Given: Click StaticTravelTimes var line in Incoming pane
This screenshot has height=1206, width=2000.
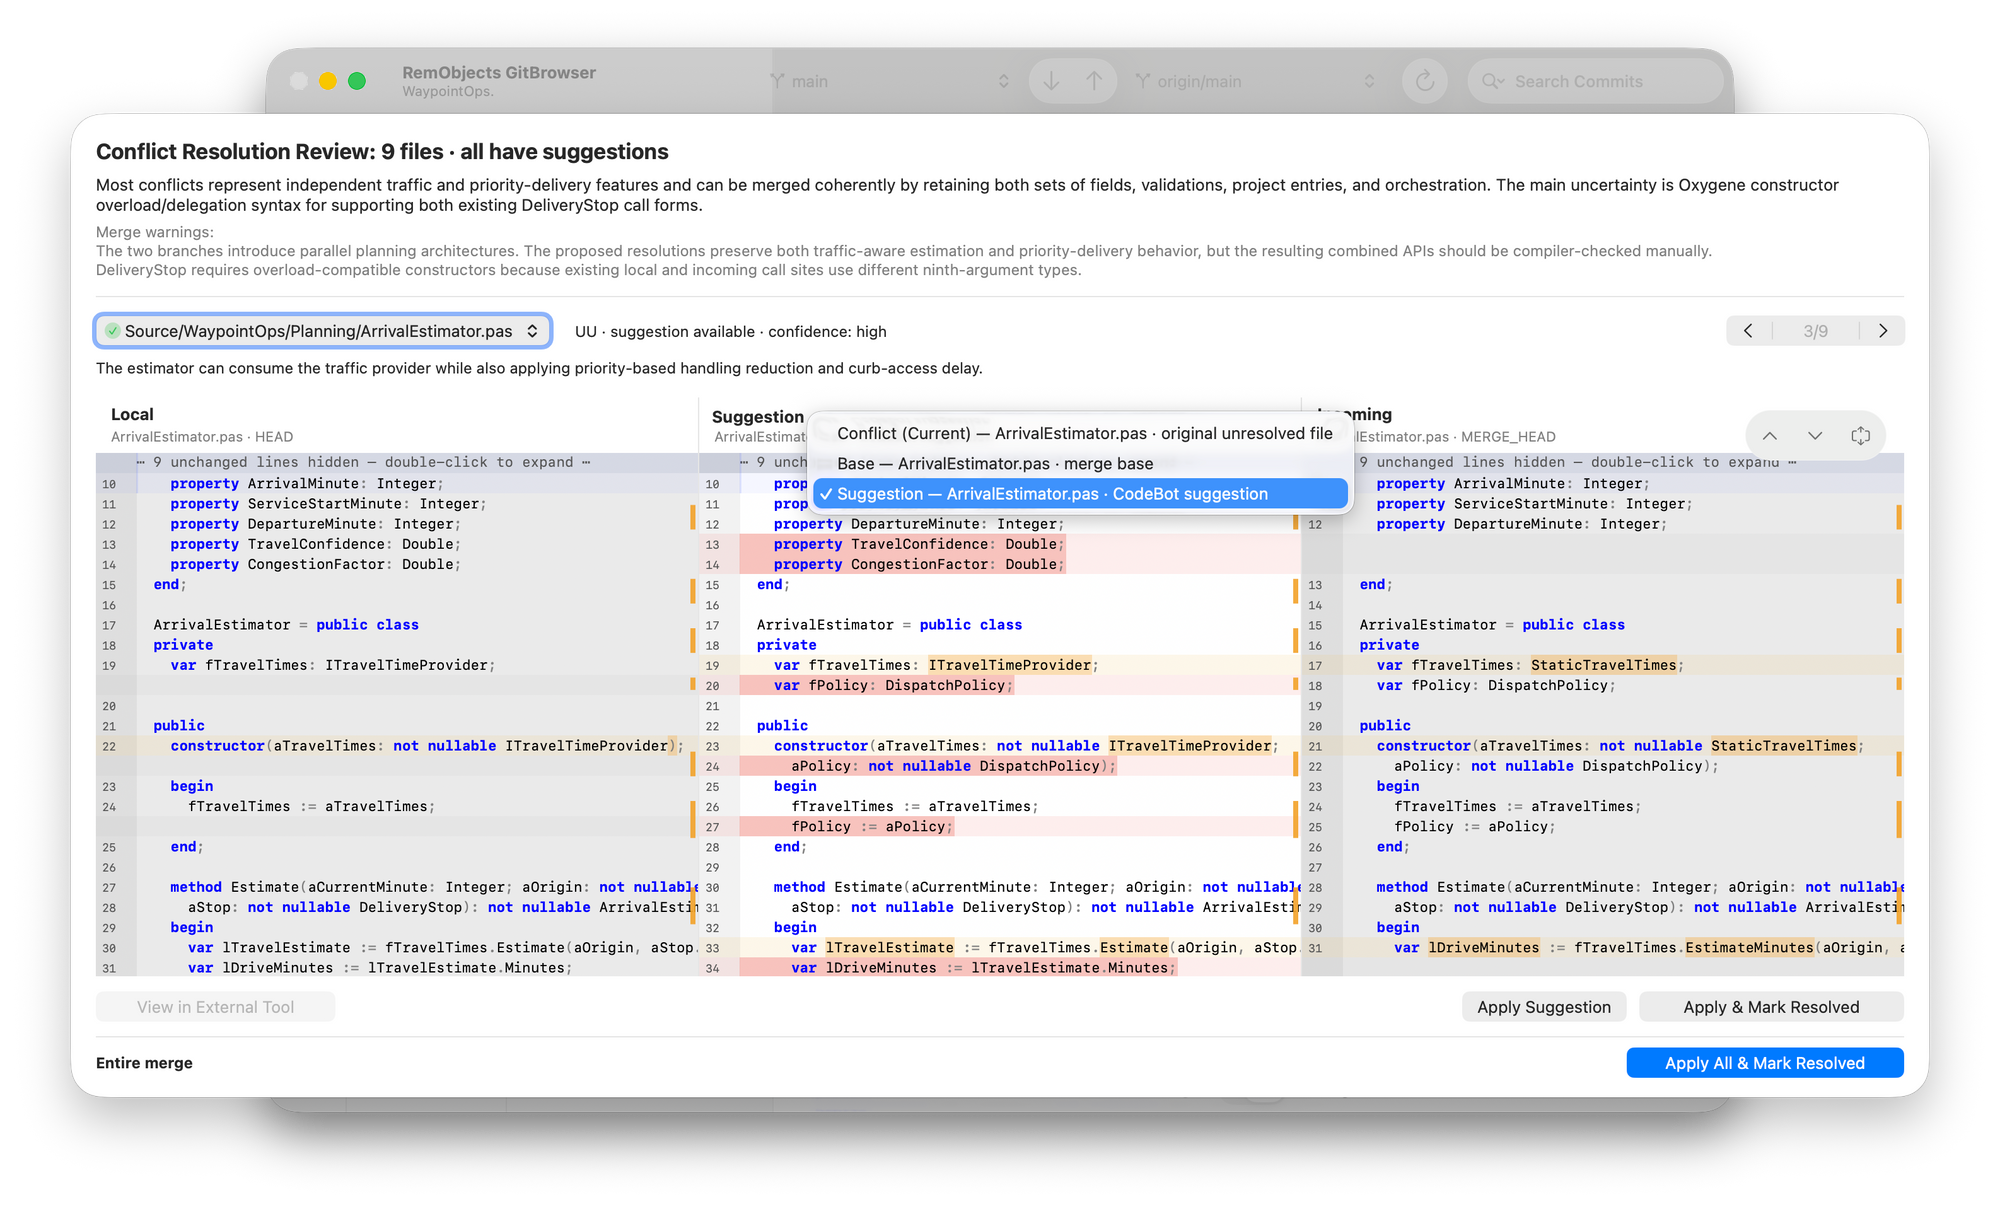Looking at the screenshot, I should click(x=1531, y=665).
